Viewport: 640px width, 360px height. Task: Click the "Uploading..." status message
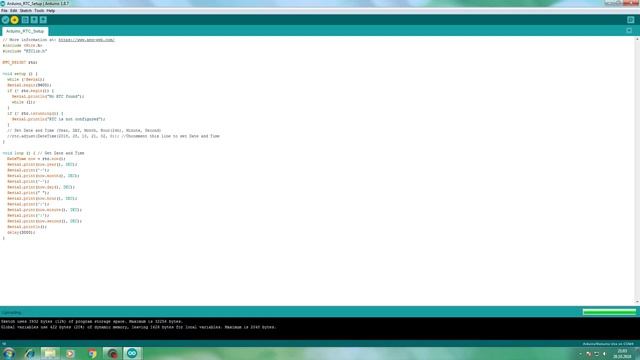tap(11, 313)
